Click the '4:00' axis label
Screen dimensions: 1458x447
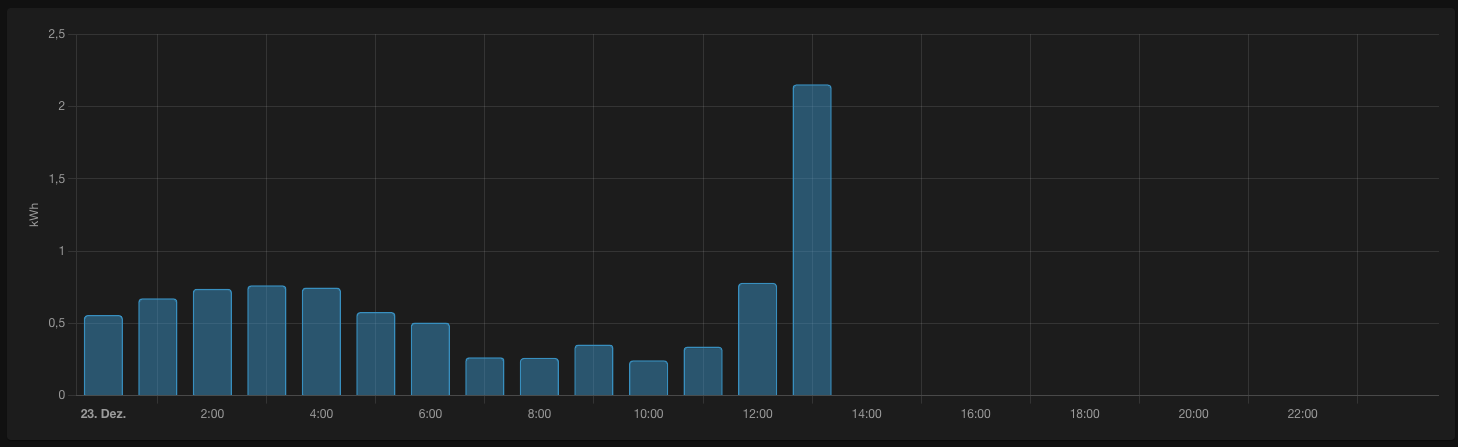321,414
